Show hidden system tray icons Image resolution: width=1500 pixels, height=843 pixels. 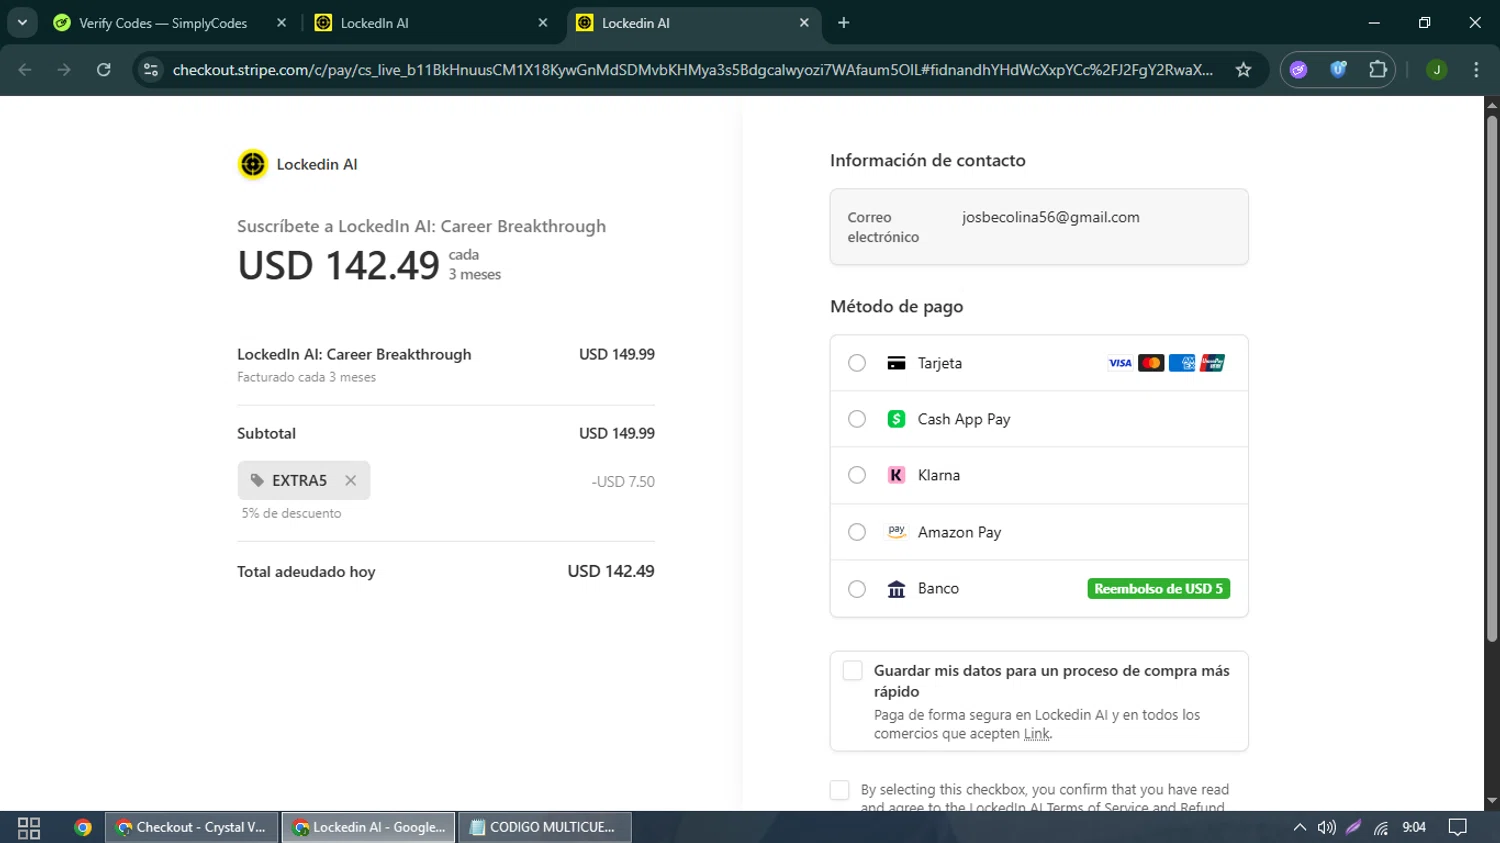coord(1299,827)
